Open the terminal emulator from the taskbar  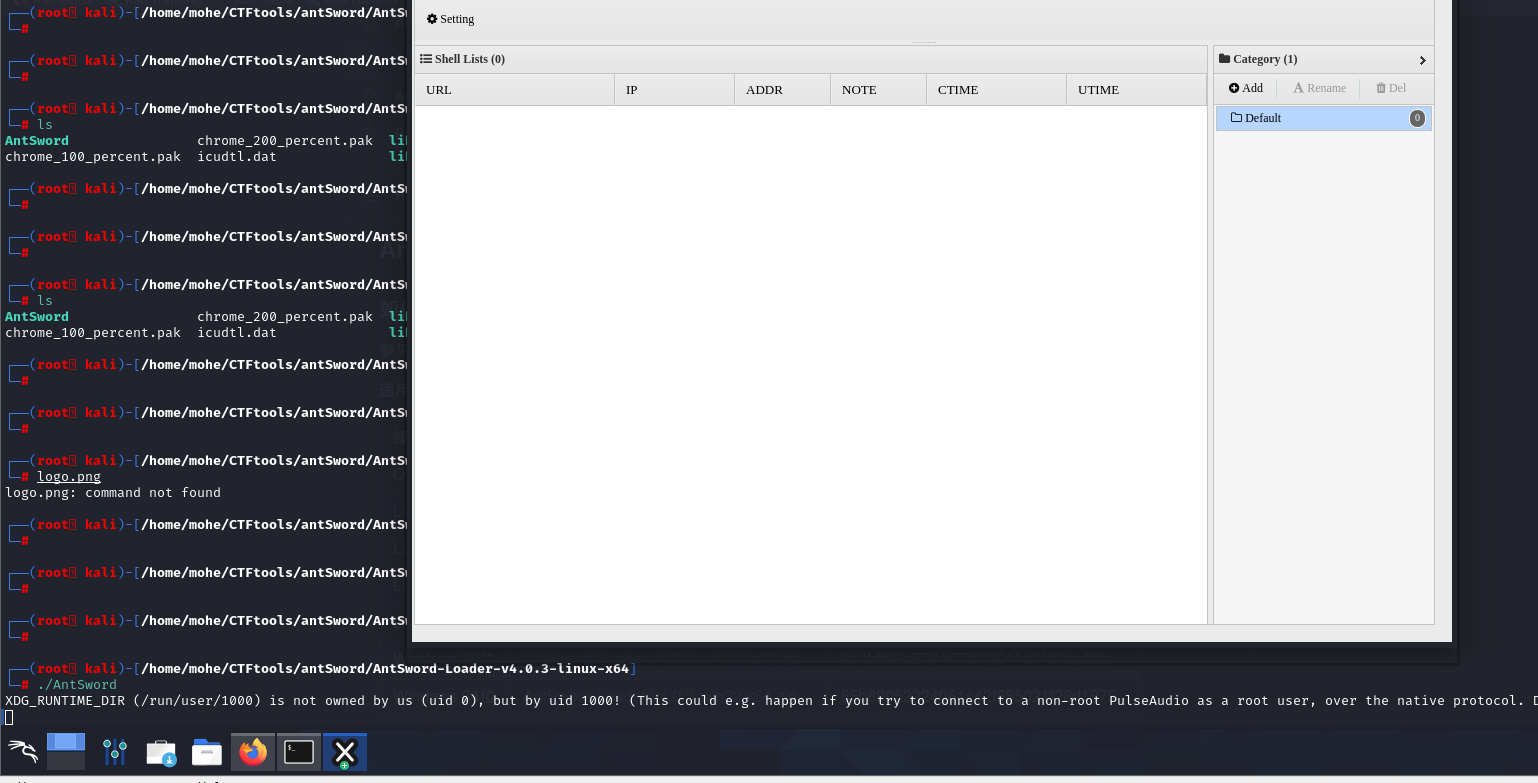(298, 751)
